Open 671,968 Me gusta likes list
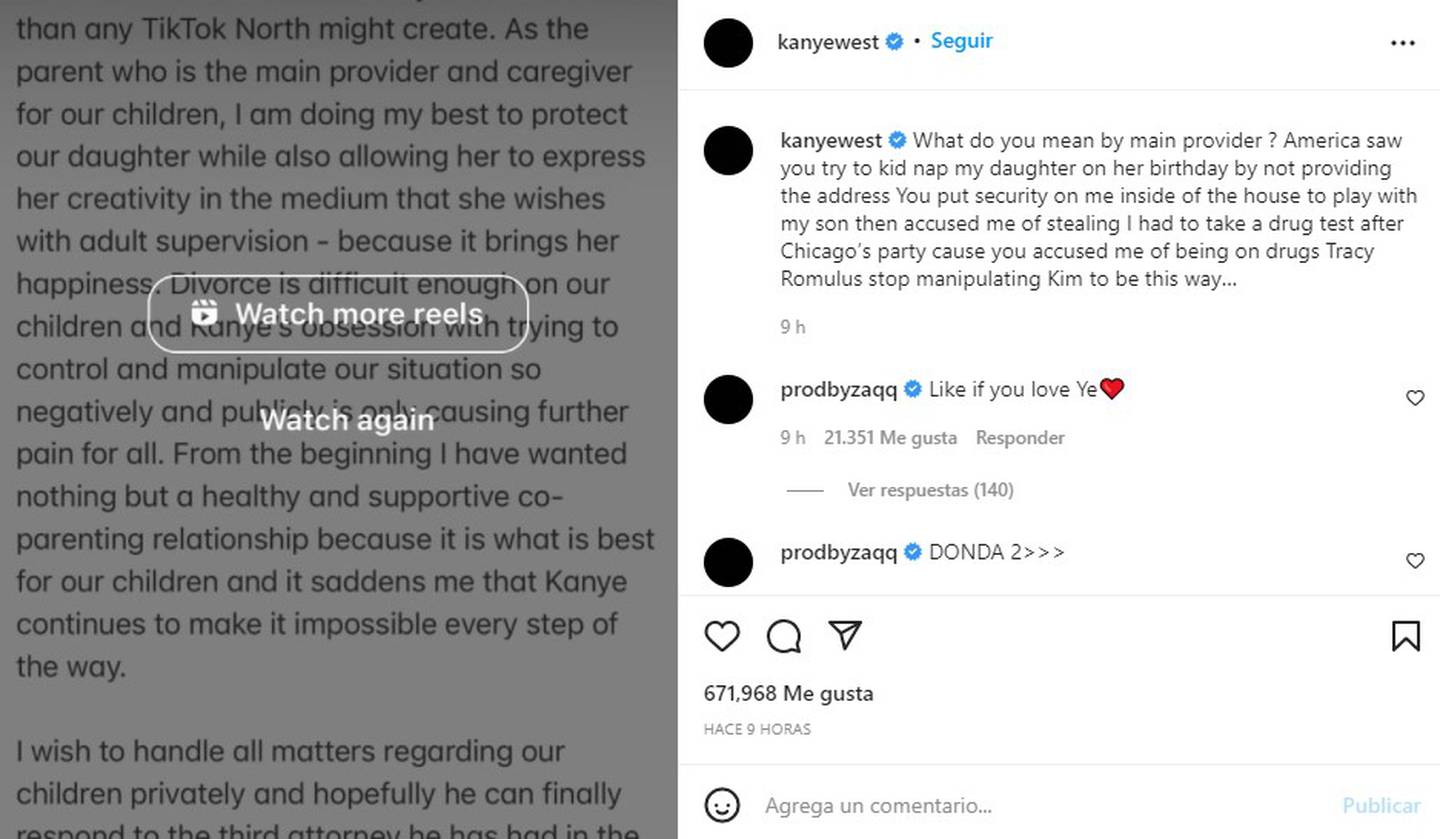Image resolution: width=1440 pixels, height=839 pixels. [788, 693]
